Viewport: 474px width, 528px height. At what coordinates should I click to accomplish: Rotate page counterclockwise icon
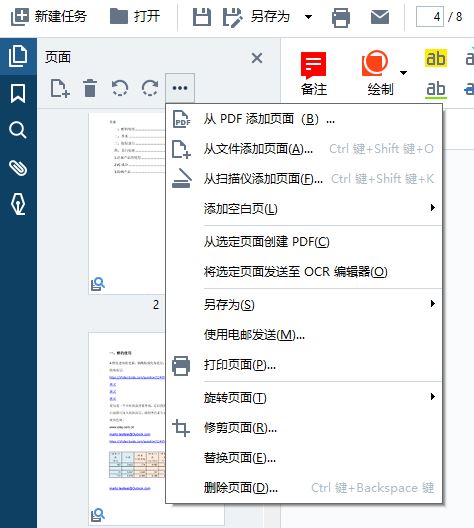tap(120, 88)
